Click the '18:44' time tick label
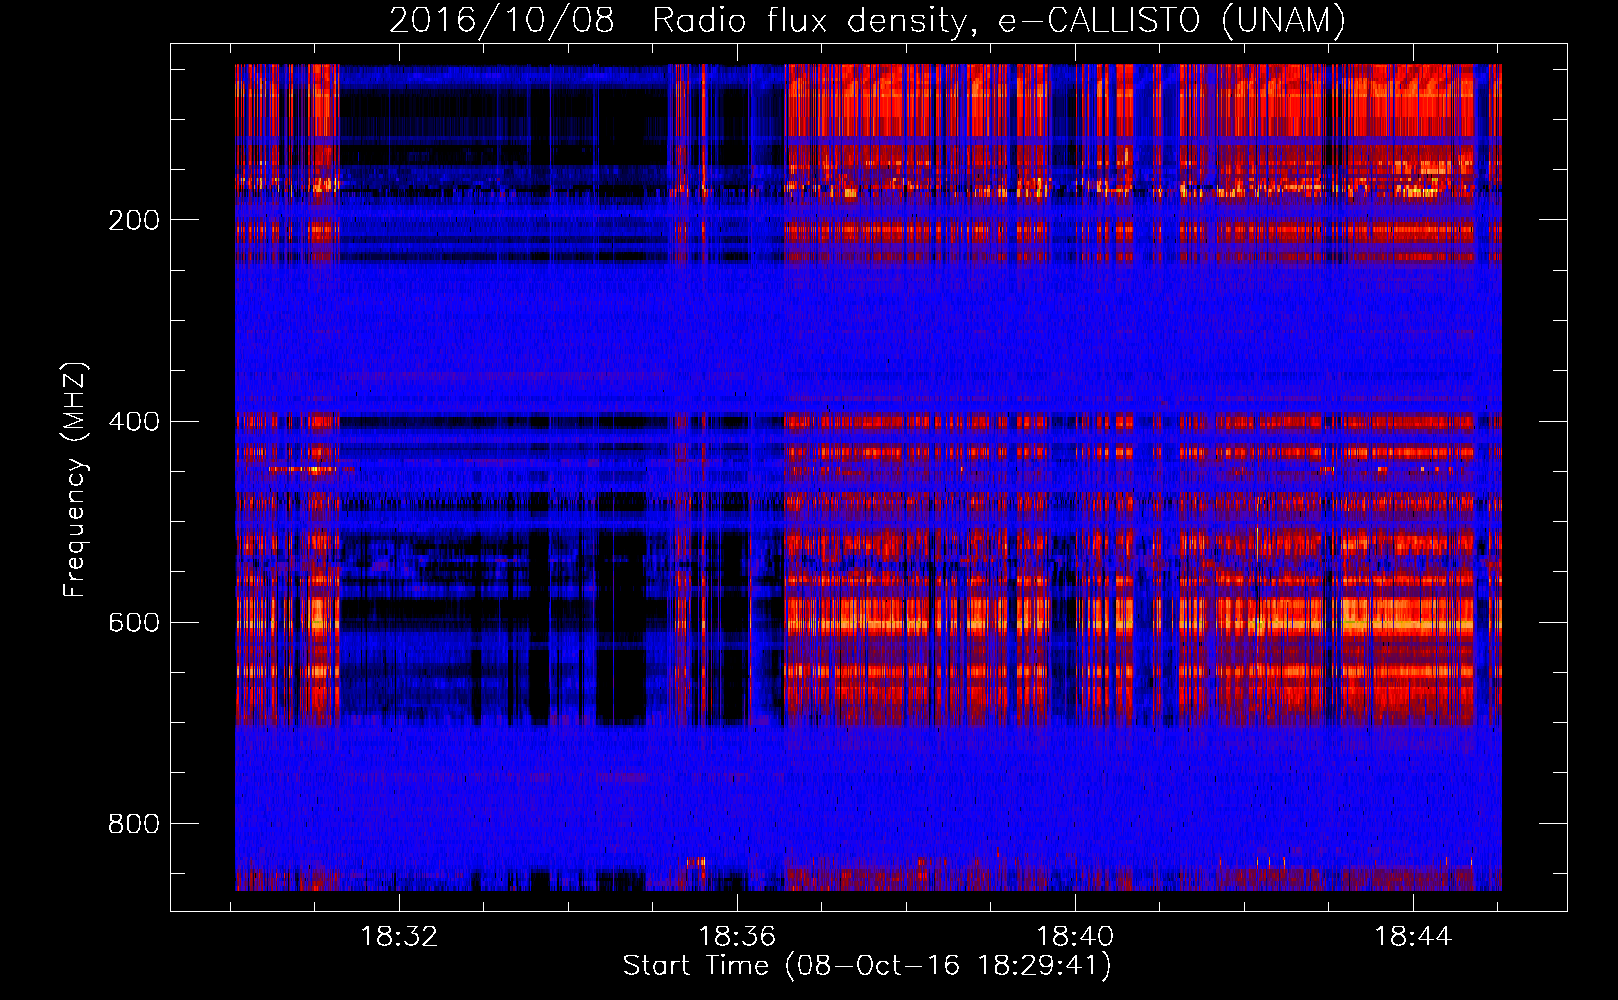Viewport: 1618px width, 1000px height. (x=1413, y=937)
